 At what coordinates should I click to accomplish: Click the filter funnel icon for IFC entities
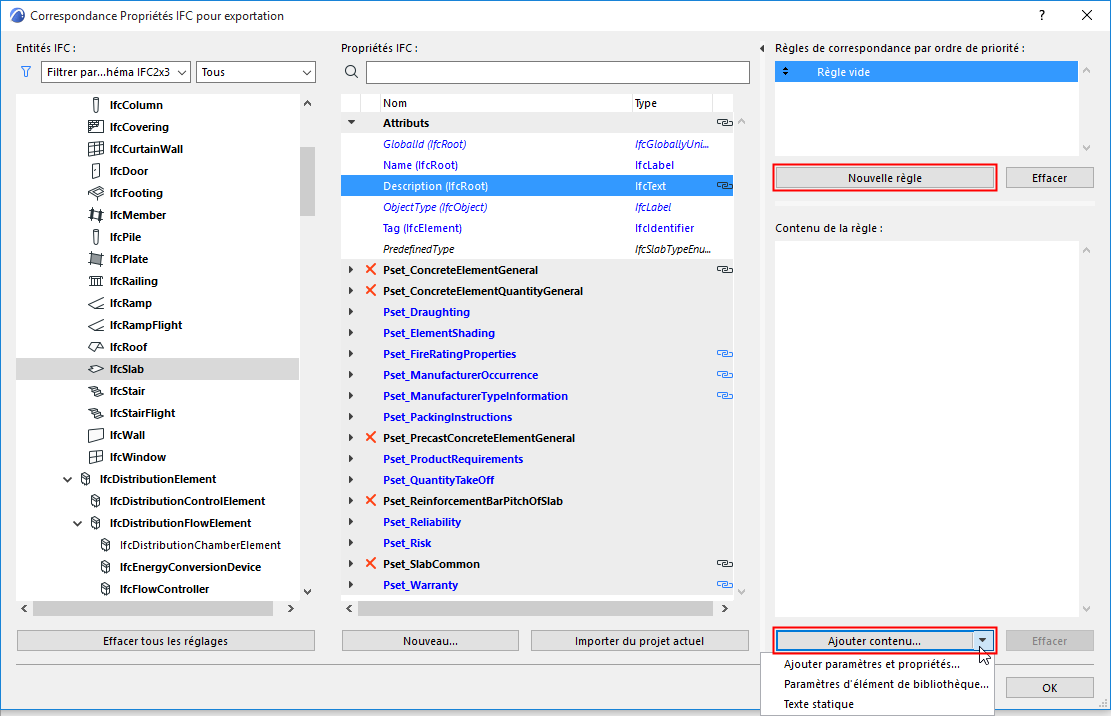(x=26, y=72)
